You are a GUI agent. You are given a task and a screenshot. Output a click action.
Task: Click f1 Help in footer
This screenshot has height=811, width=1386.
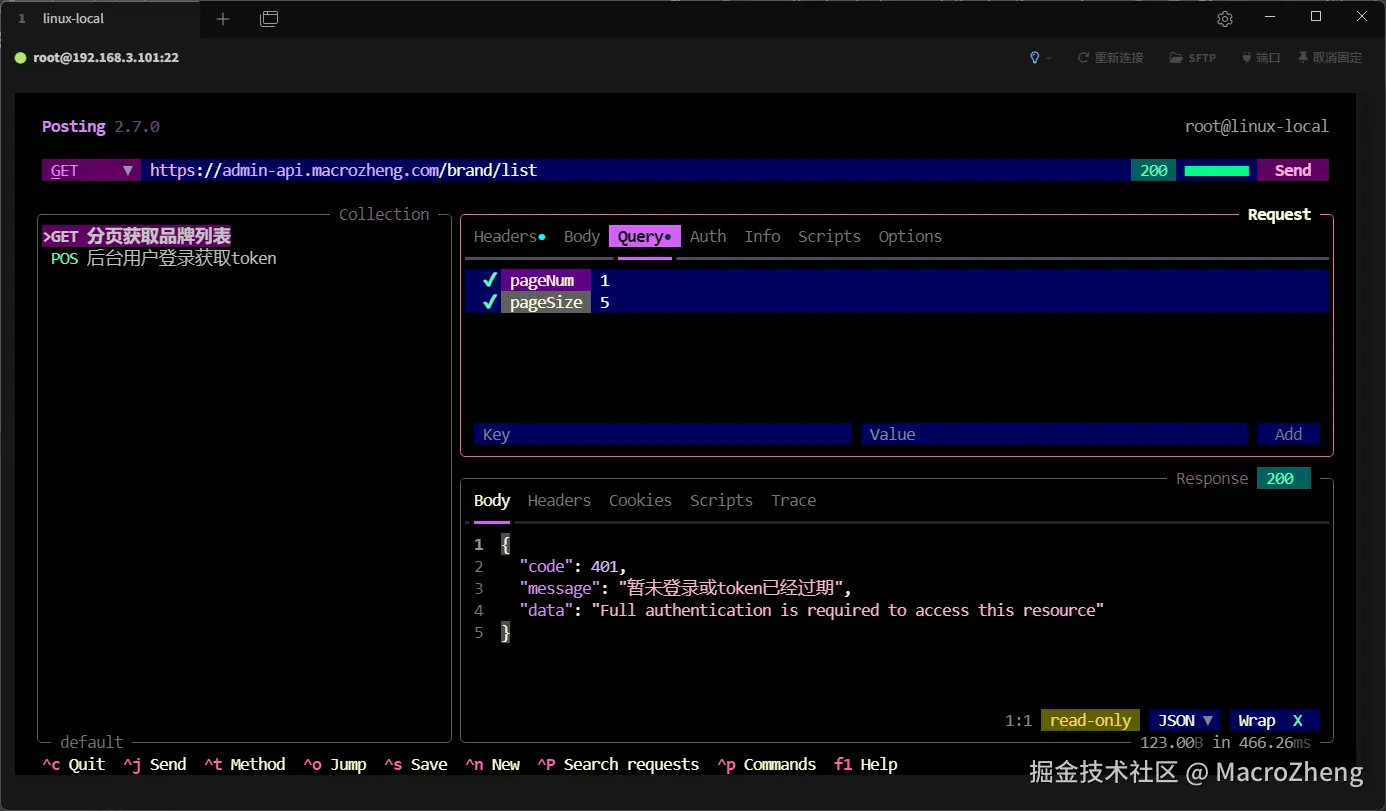tap(865, 764)
